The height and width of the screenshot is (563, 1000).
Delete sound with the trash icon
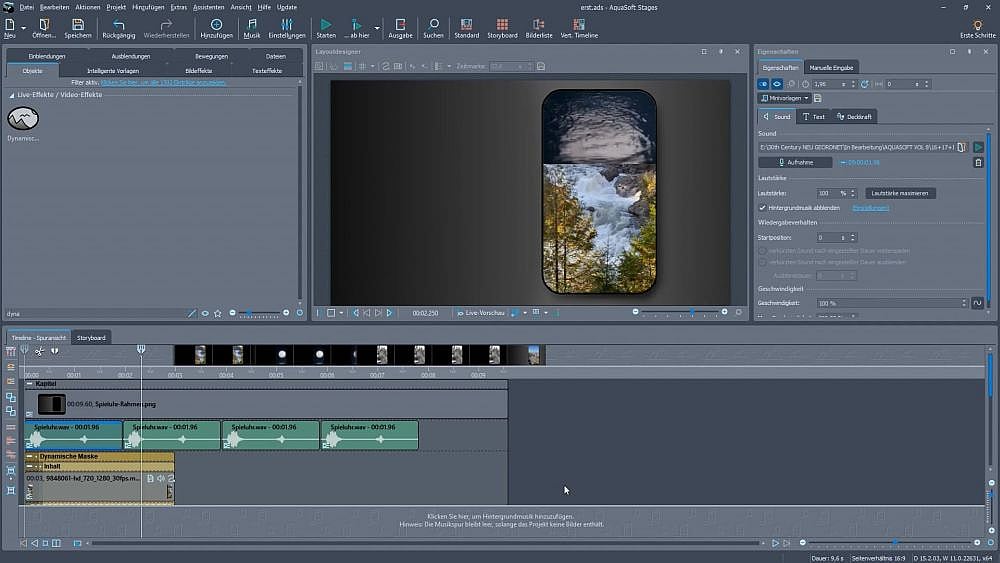coord(978,162)
